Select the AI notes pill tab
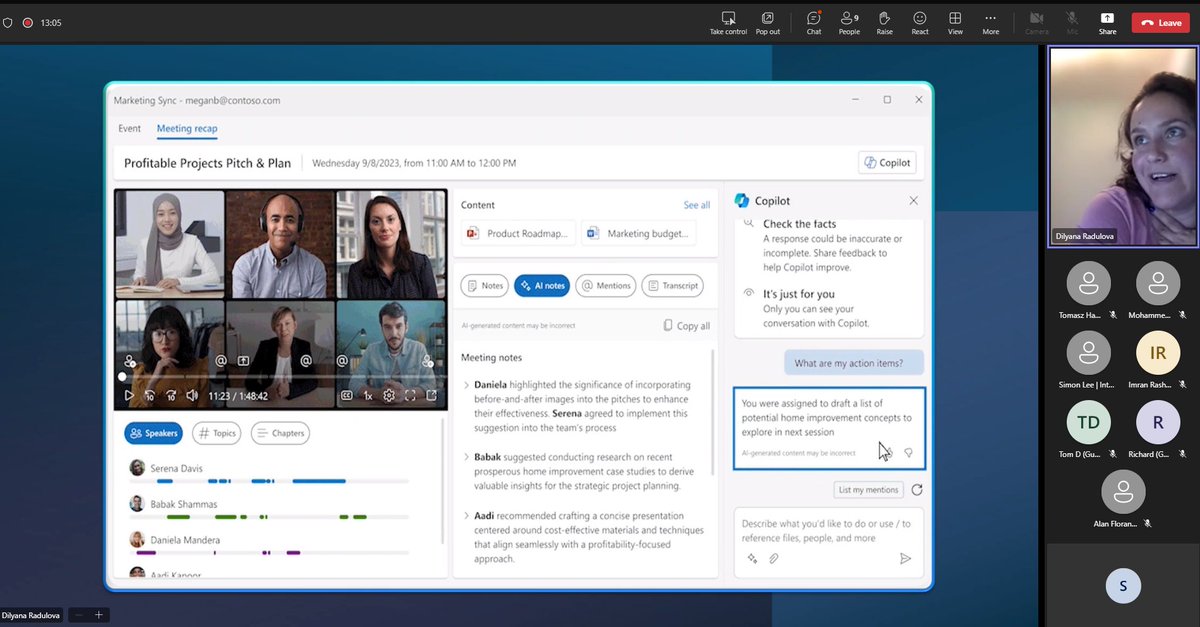The width and height of the screenshot is (1200, 627). click(542, 285)
